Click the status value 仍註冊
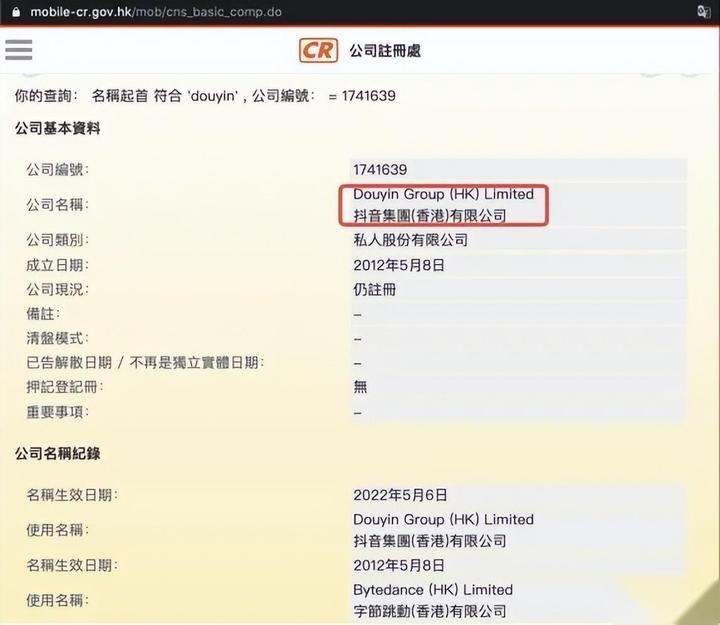720x625 pixels. click(374, 289)
